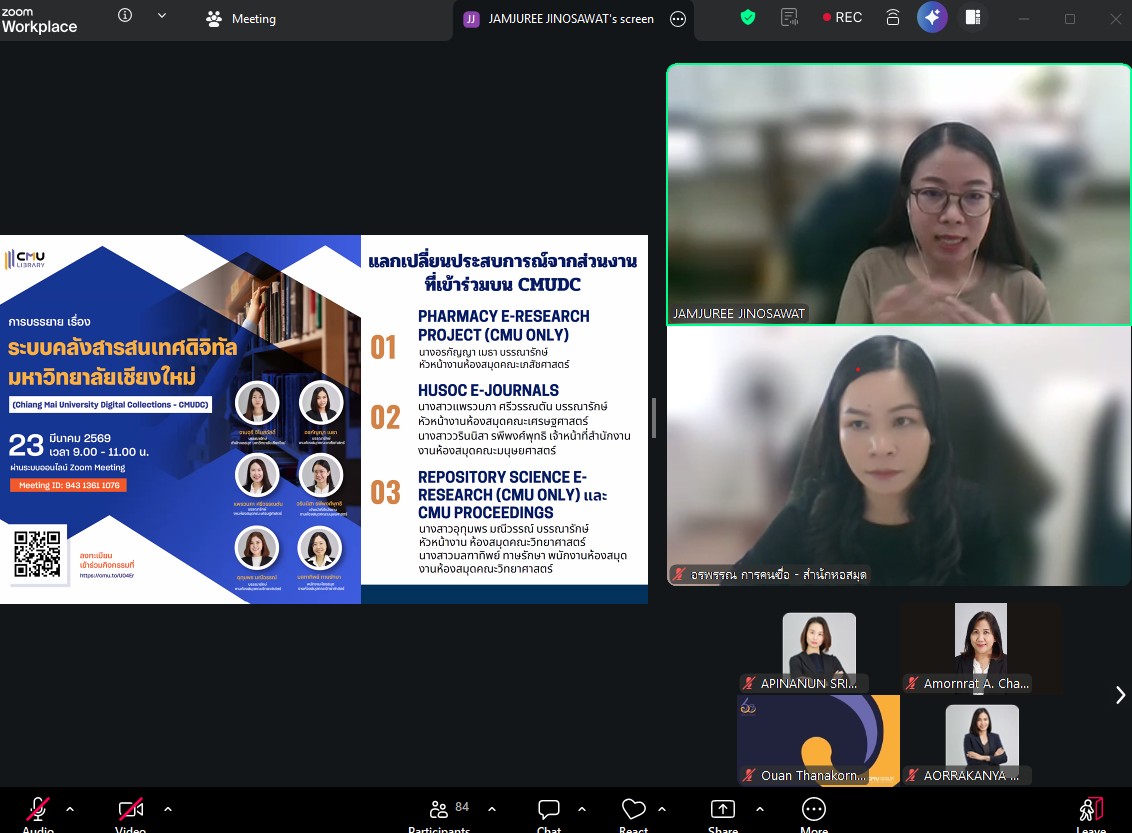The height and width of the screenshot is (833, 1132).
Task: Unmute the microphone audio
Action: pos(38,809)
